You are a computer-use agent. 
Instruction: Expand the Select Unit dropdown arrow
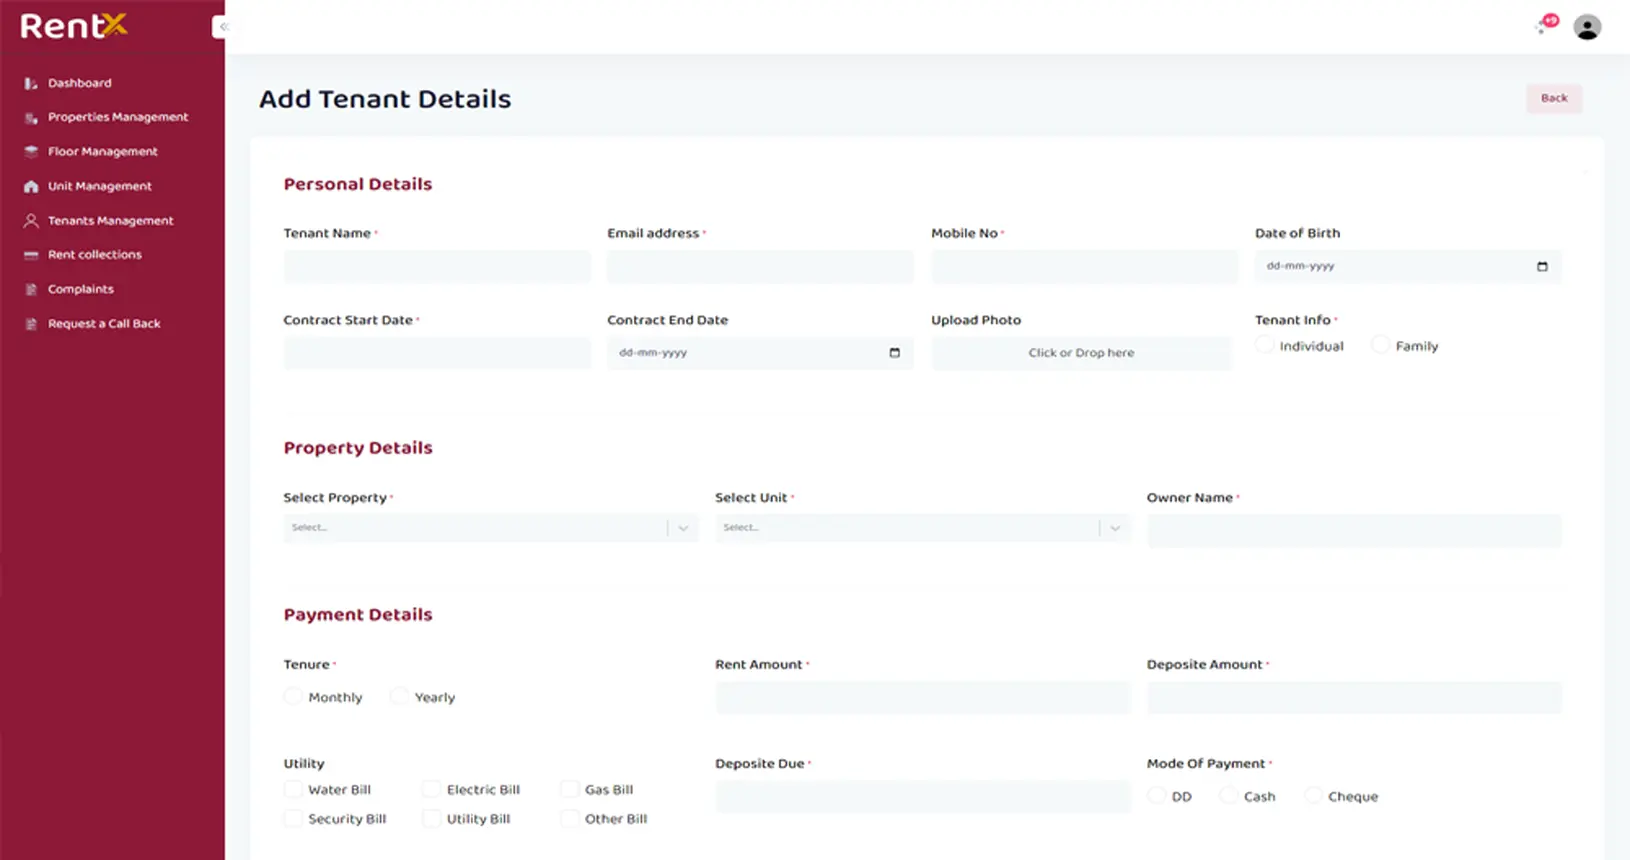click(1115, 528)
